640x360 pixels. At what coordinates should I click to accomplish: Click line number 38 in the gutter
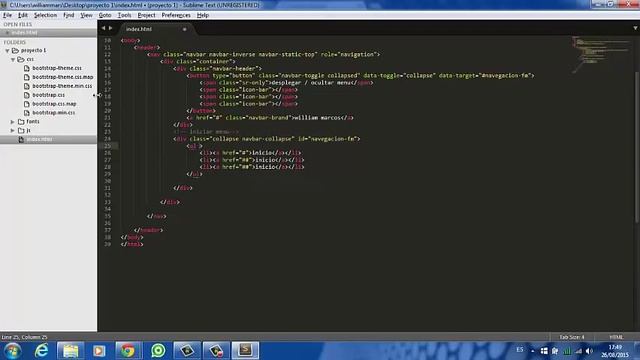tap(108, 237)
